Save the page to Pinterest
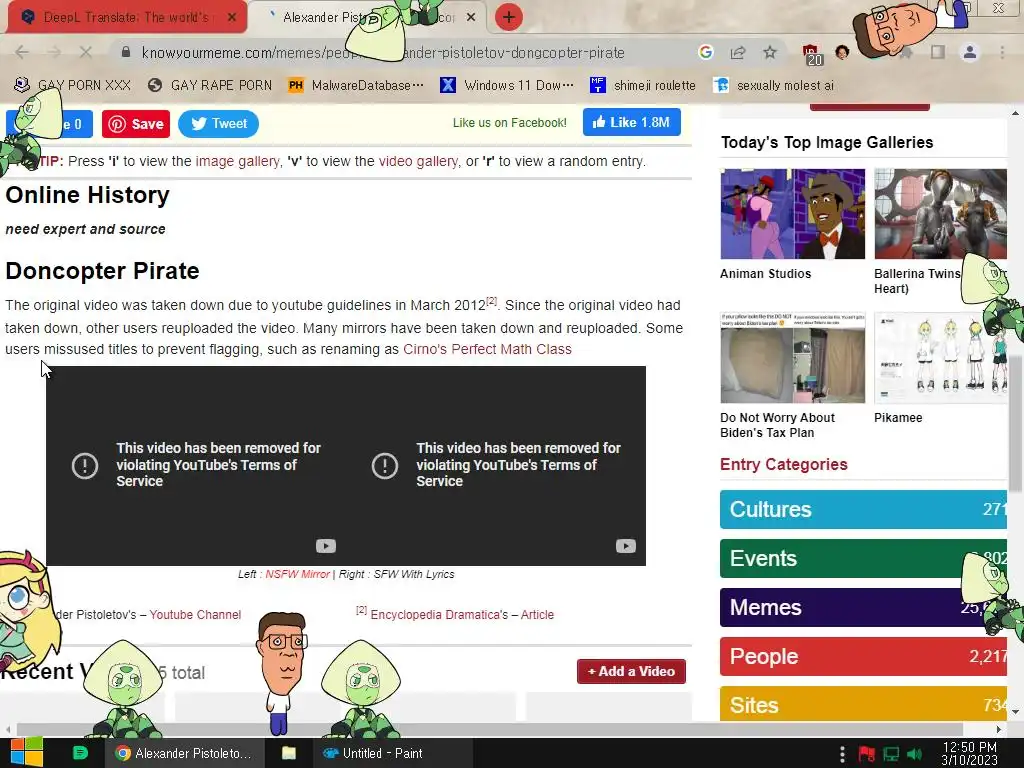This screenshot has width=1024, height=768. tap(136, 124)
